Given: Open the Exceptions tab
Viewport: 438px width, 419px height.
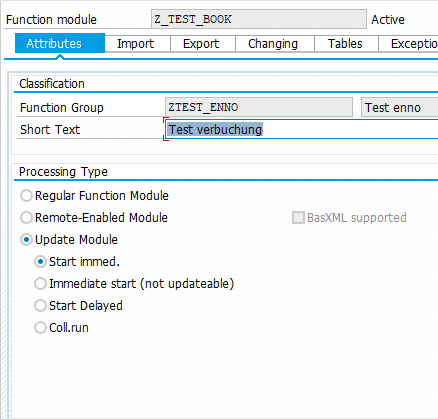Looking at the screenshot, I should (409, 44).
